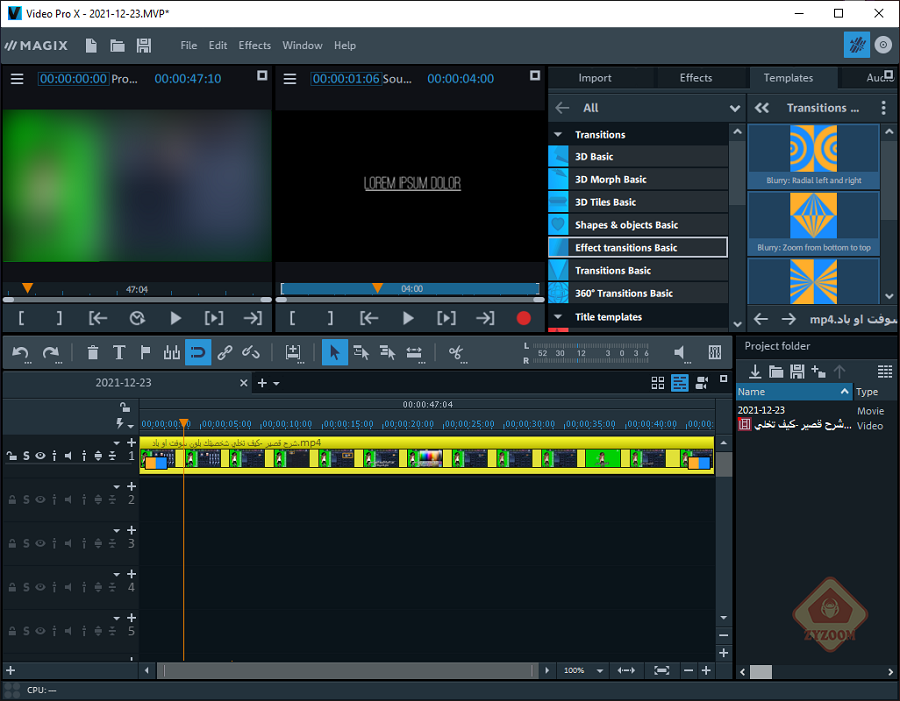This screenshot has height=701, width=900.
Task: Open the dropdown next to add-tab plus
Action: click(x=277, y=383)
